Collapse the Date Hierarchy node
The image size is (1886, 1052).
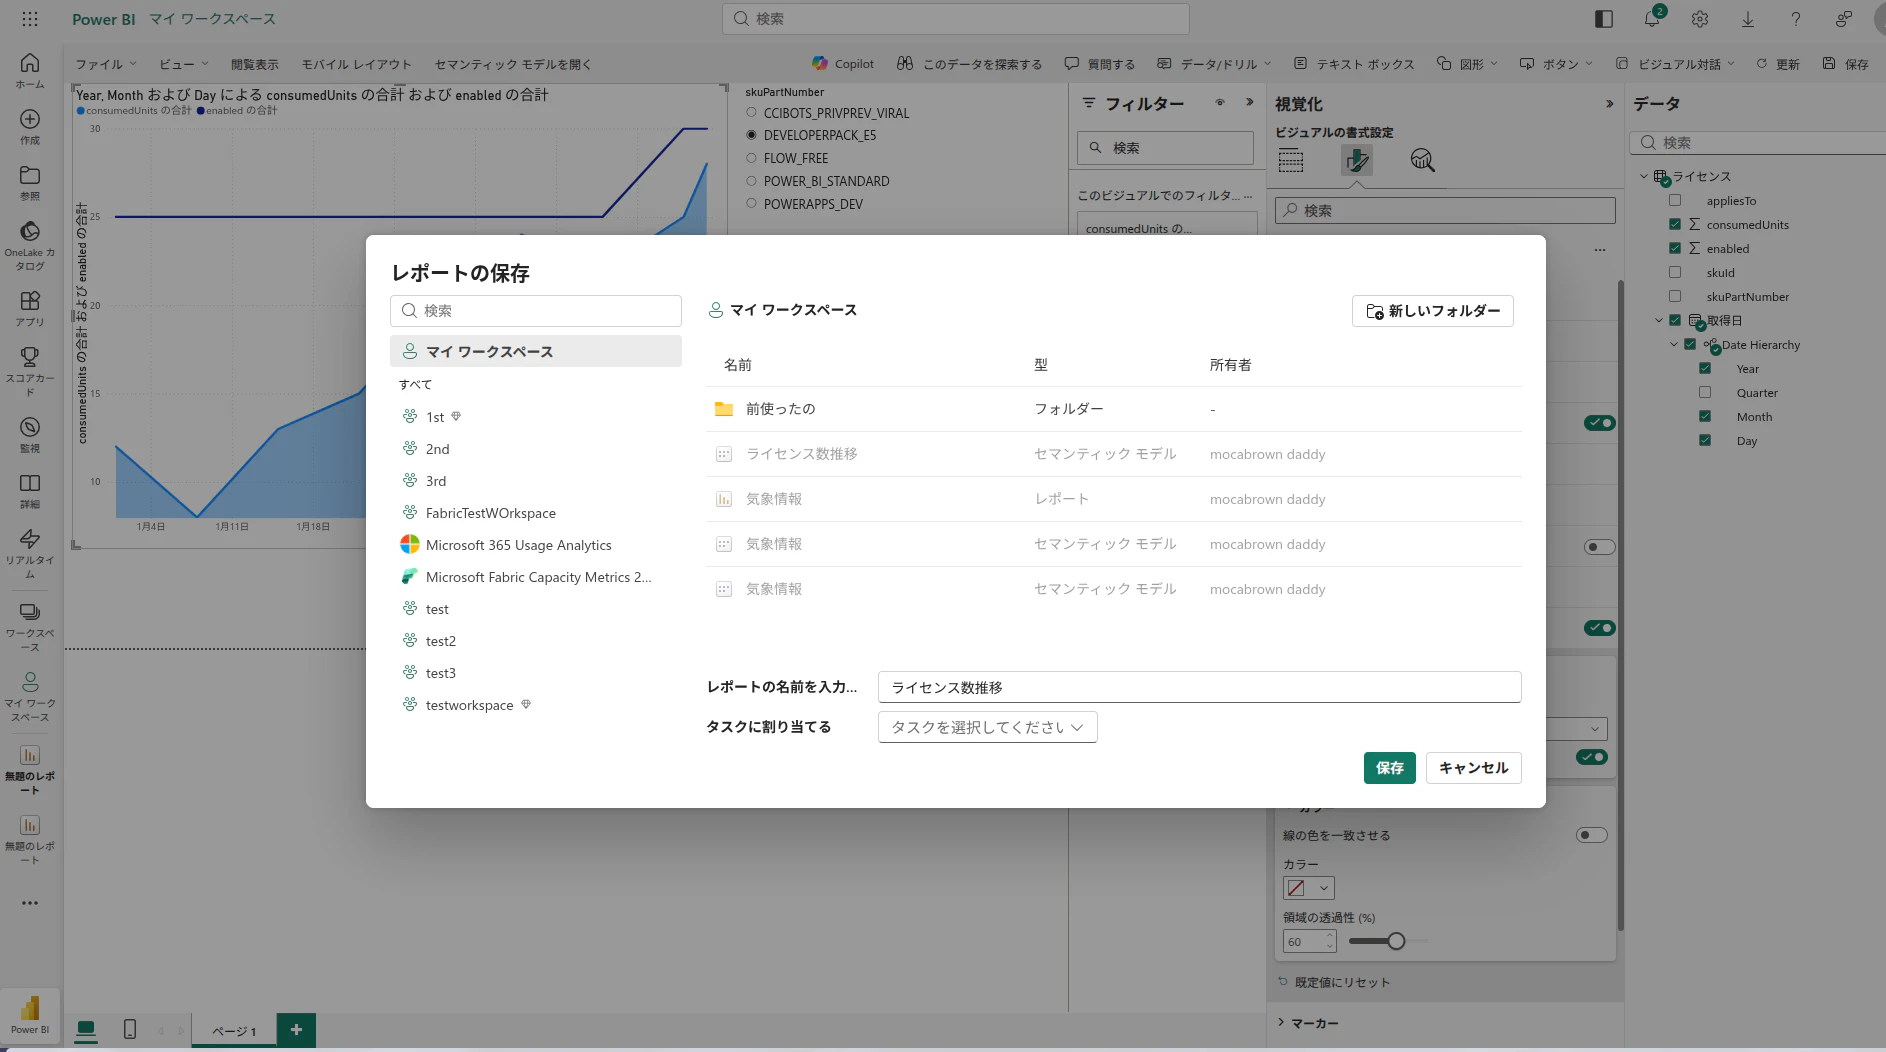1674,344
